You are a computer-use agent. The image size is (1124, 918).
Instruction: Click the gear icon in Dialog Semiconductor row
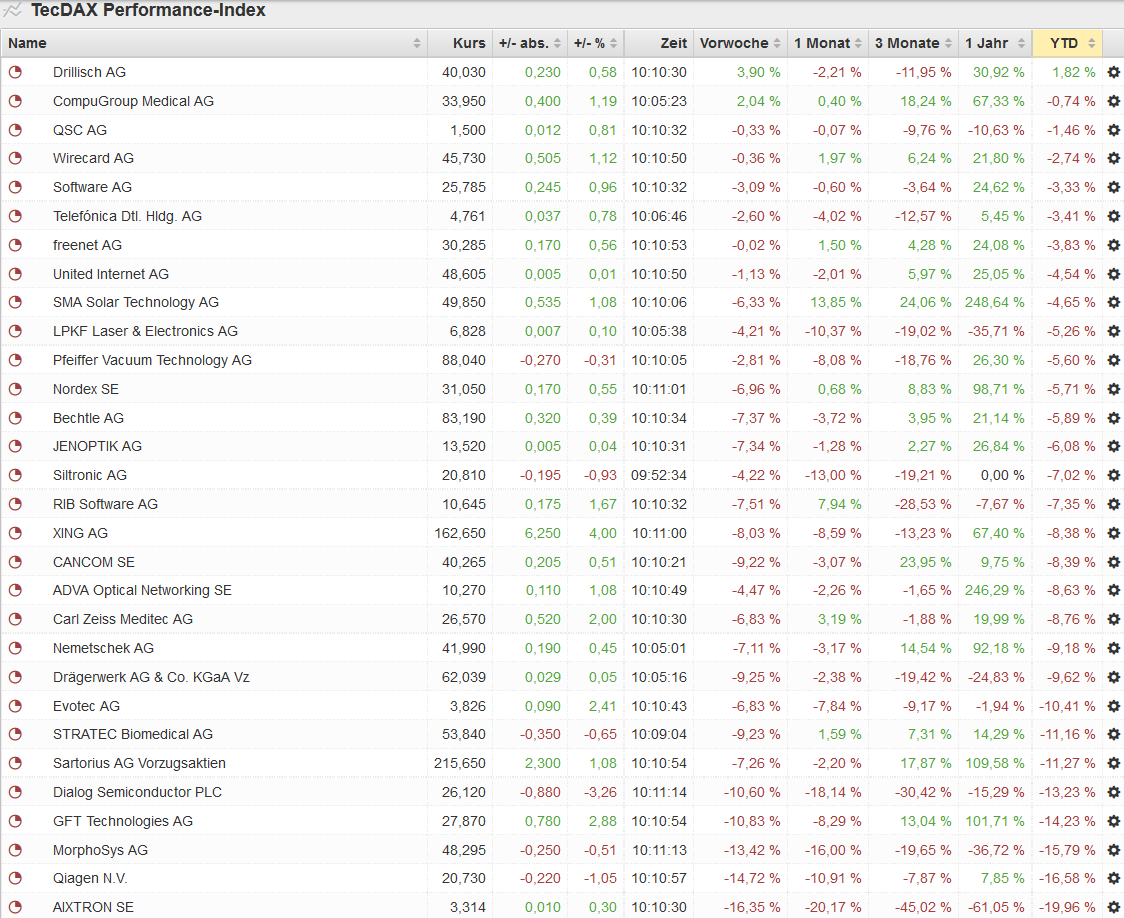pos(1113,793)
